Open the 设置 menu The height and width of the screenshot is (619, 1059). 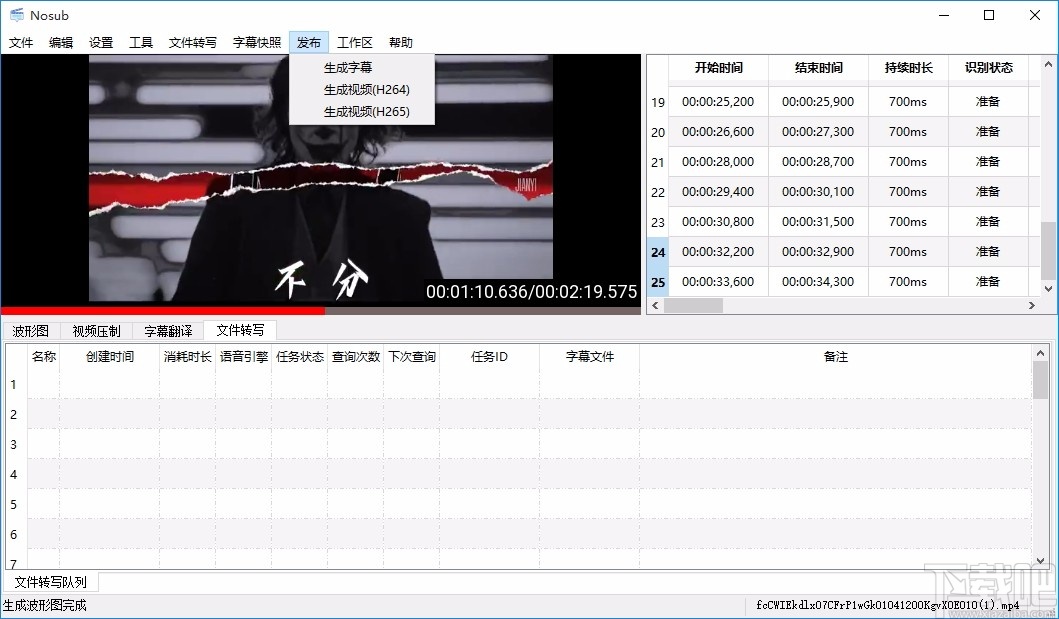(101, 43)
